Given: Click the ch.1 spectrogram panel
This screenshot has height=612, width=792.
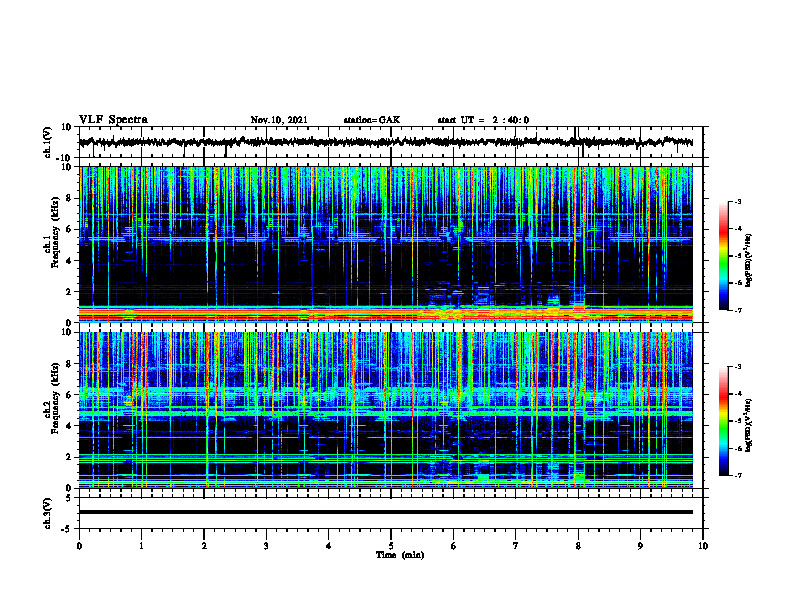Looking at the screenshot, I should click(x=385, y=244).
